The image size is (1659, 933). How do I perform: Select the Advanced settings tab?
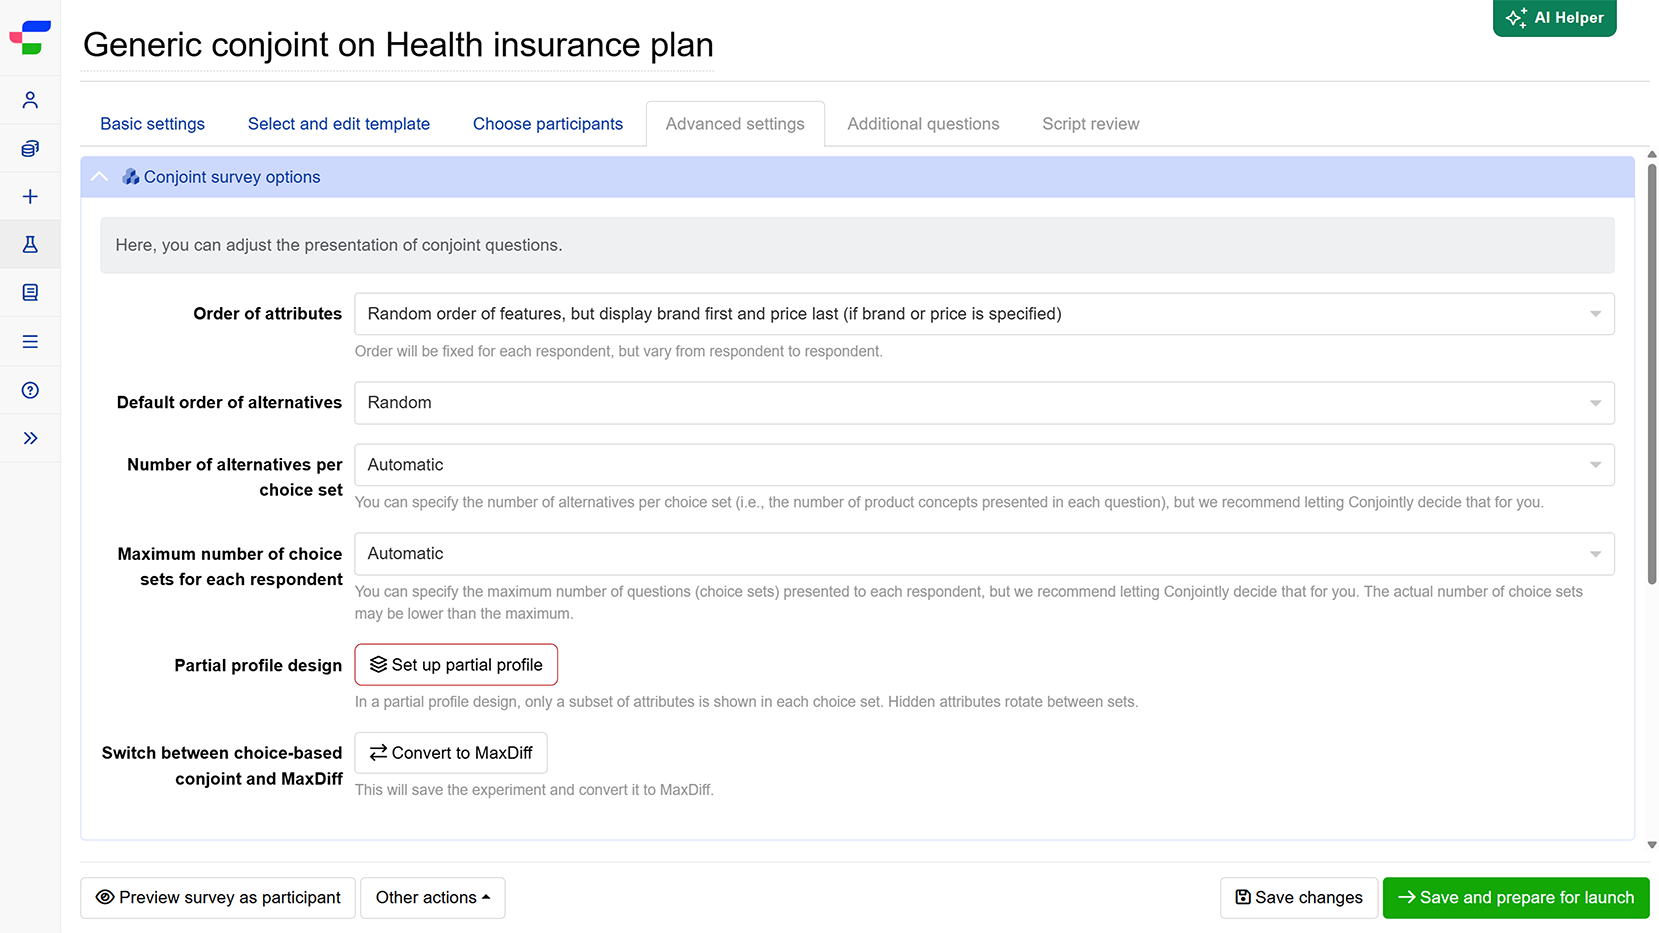click(x=735, y=124)
